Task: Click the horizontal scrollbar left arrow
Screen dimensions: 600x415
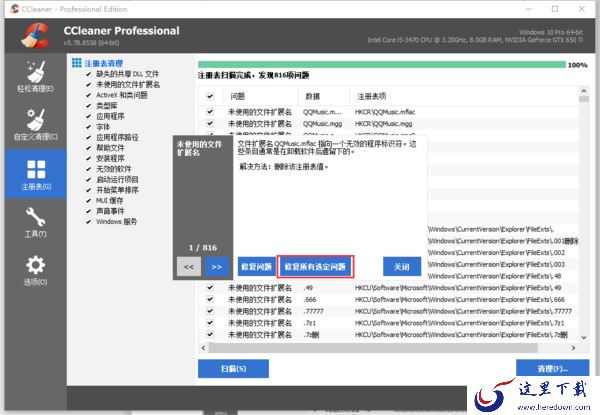Action: click(x=204, y=348)
